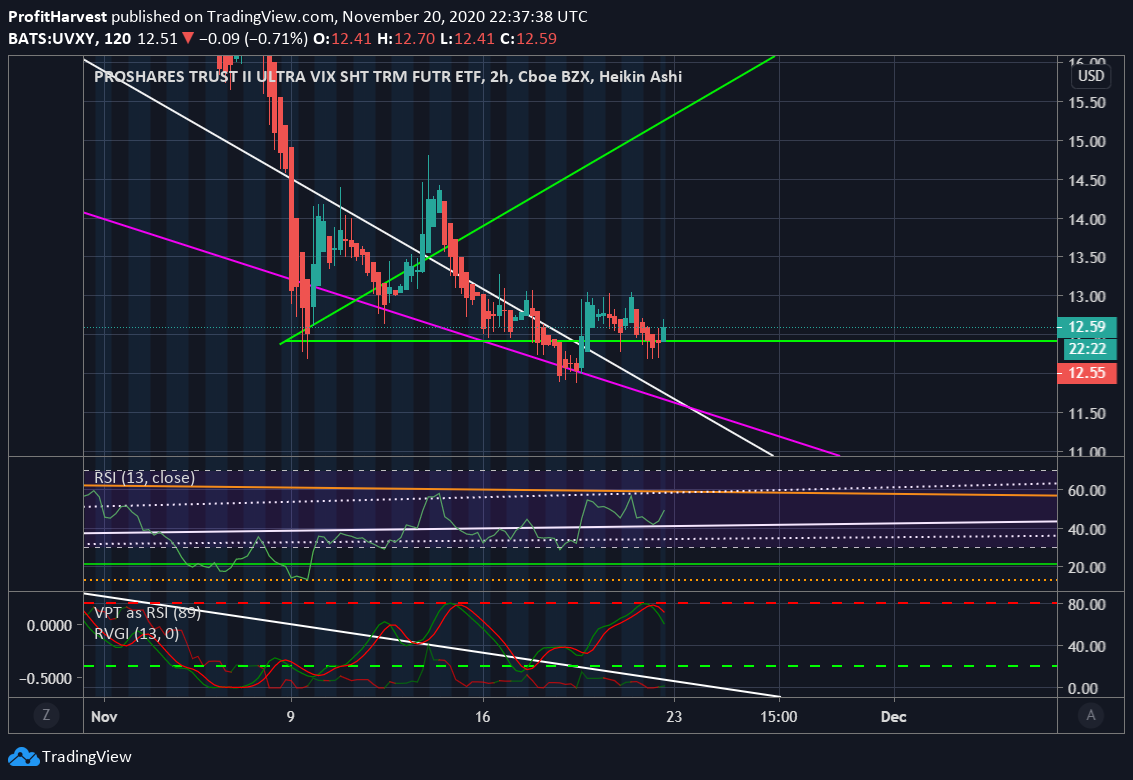The height and width of the screenshot is (780, 1133).
Task: Click the 15.00 price axis label
Action: tap(1087, 142)
